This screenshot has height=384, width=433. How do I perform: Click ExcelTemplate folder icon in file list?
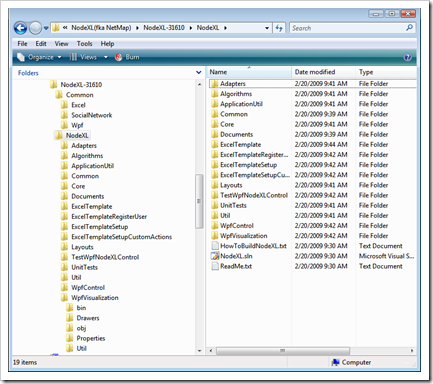(215, 145)
